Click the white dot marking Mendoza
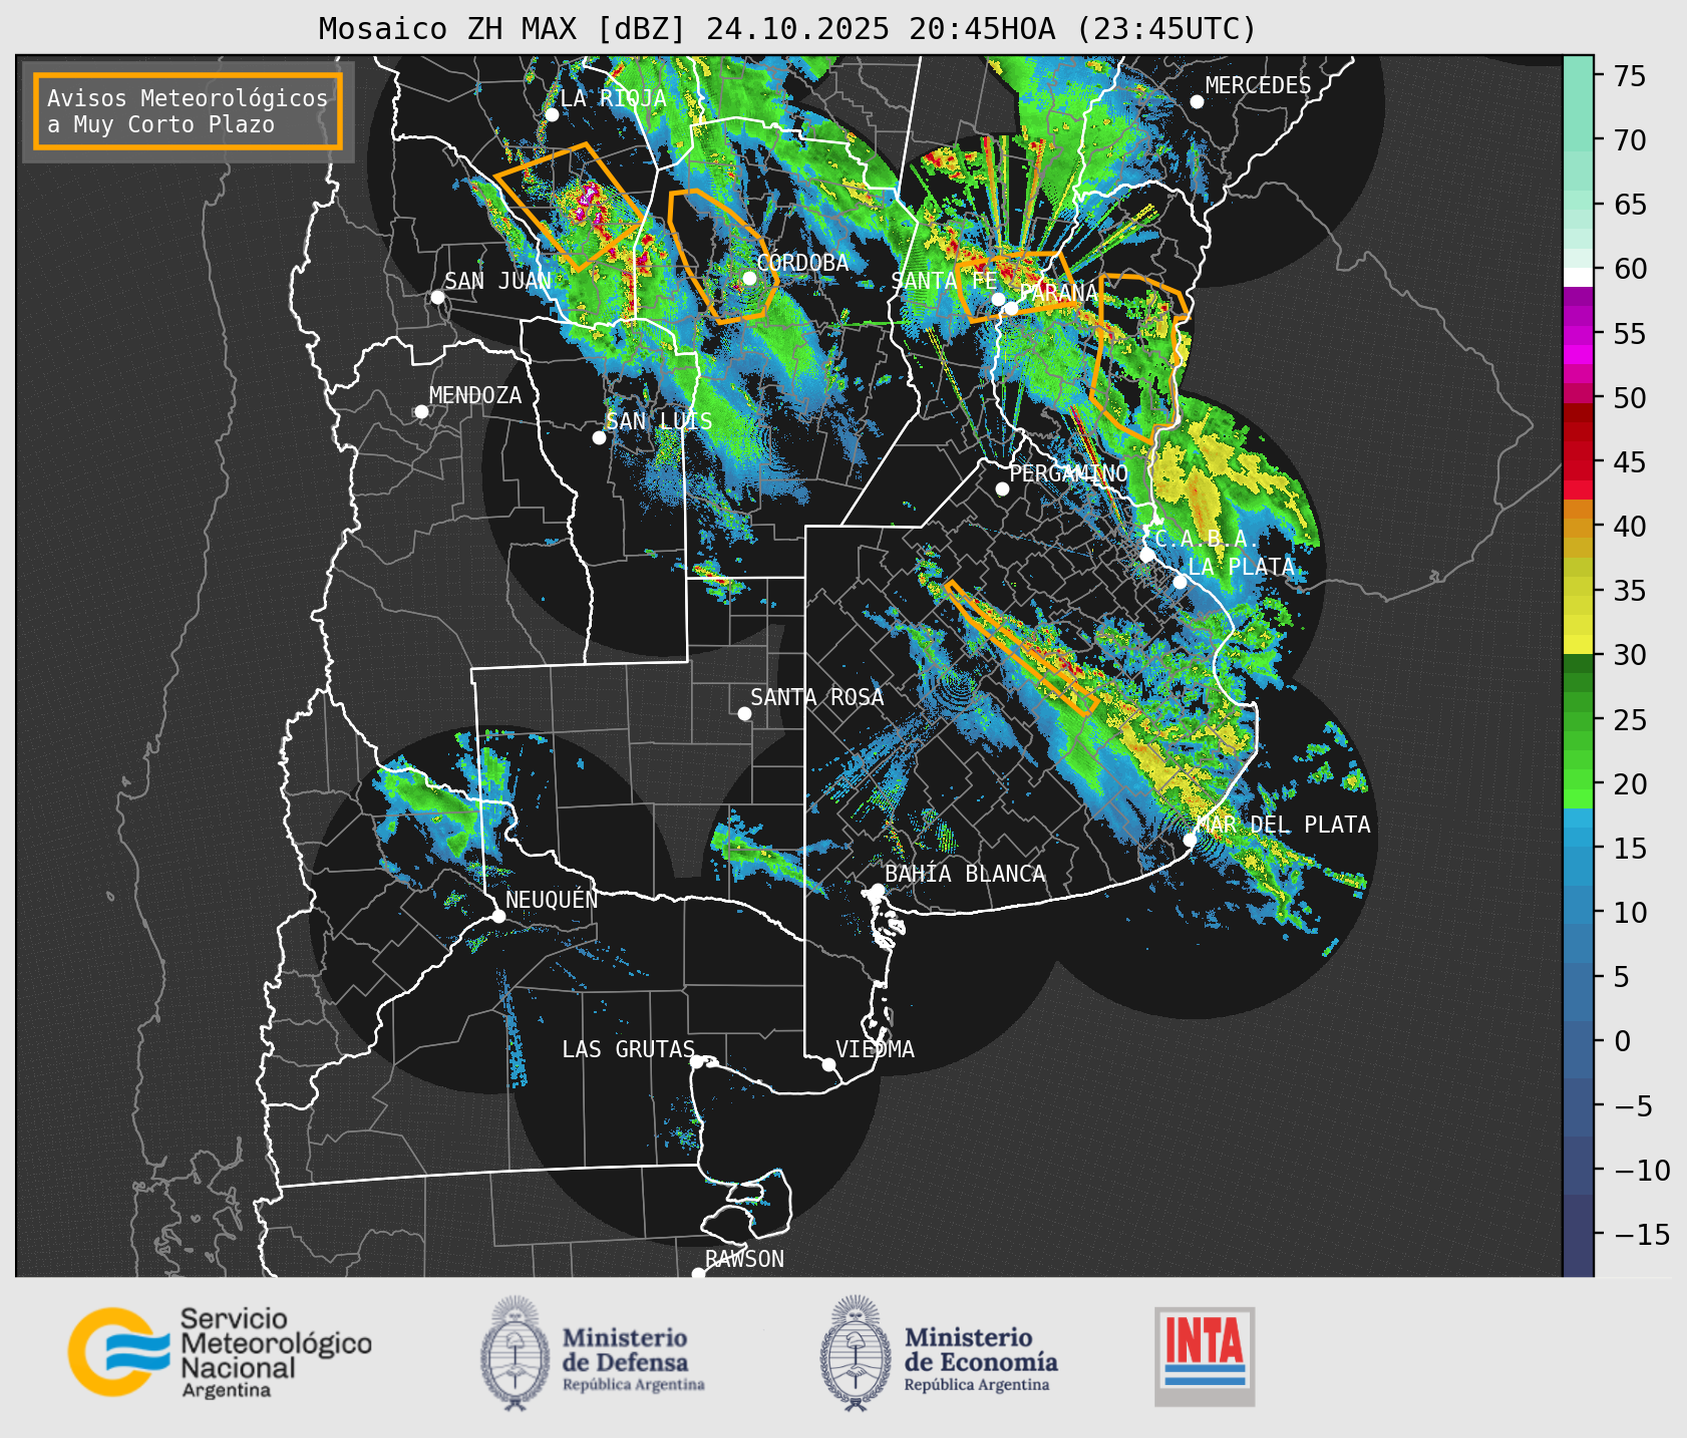 click(x=421, y=412)
